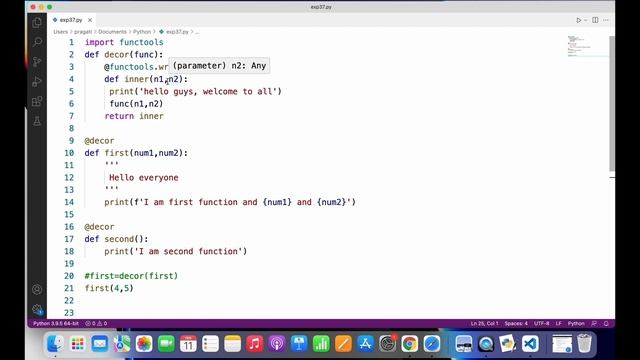640x360 pixels.
Task: Open Calendar from the Dock
Action: coord(188,343)
